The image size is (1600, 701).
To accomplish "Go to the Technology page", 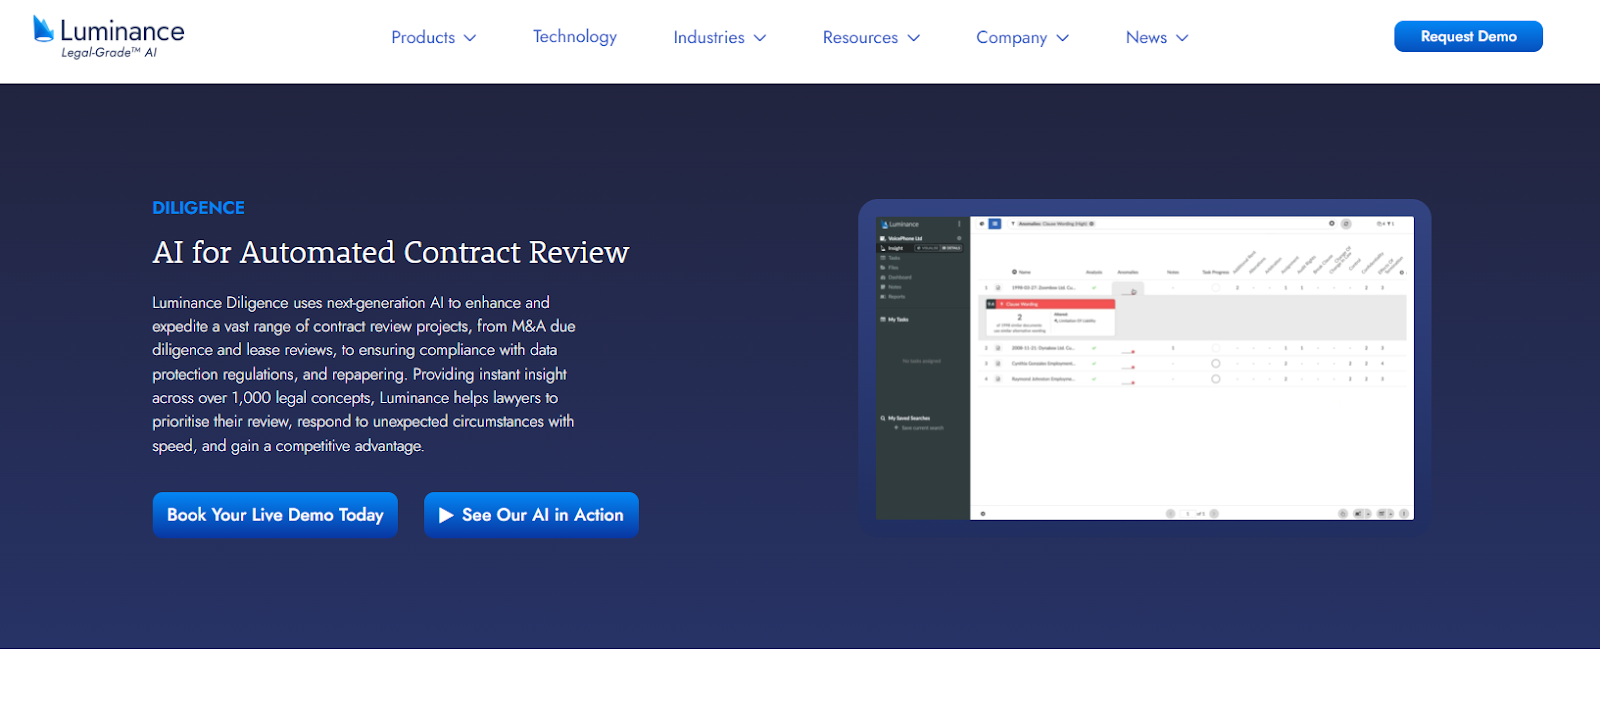I will (575, 37).
